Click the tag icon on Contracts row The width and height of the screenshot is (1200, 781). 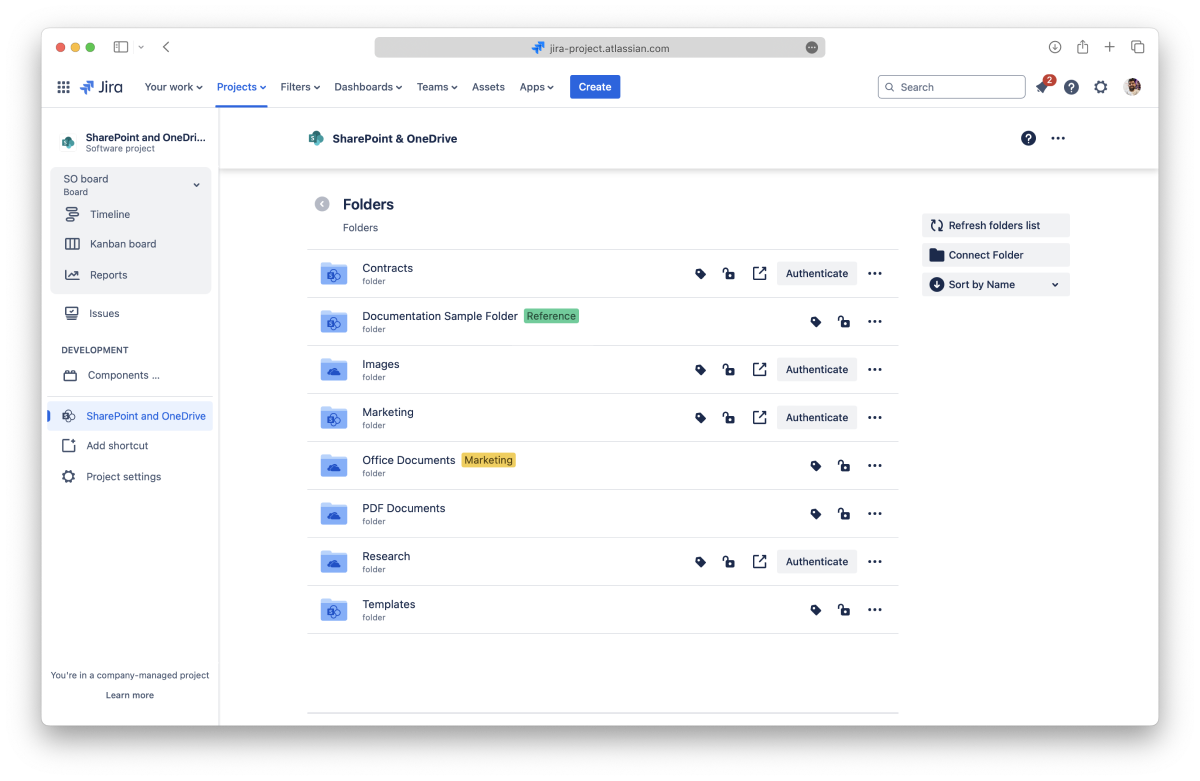(x=700, y=274)
